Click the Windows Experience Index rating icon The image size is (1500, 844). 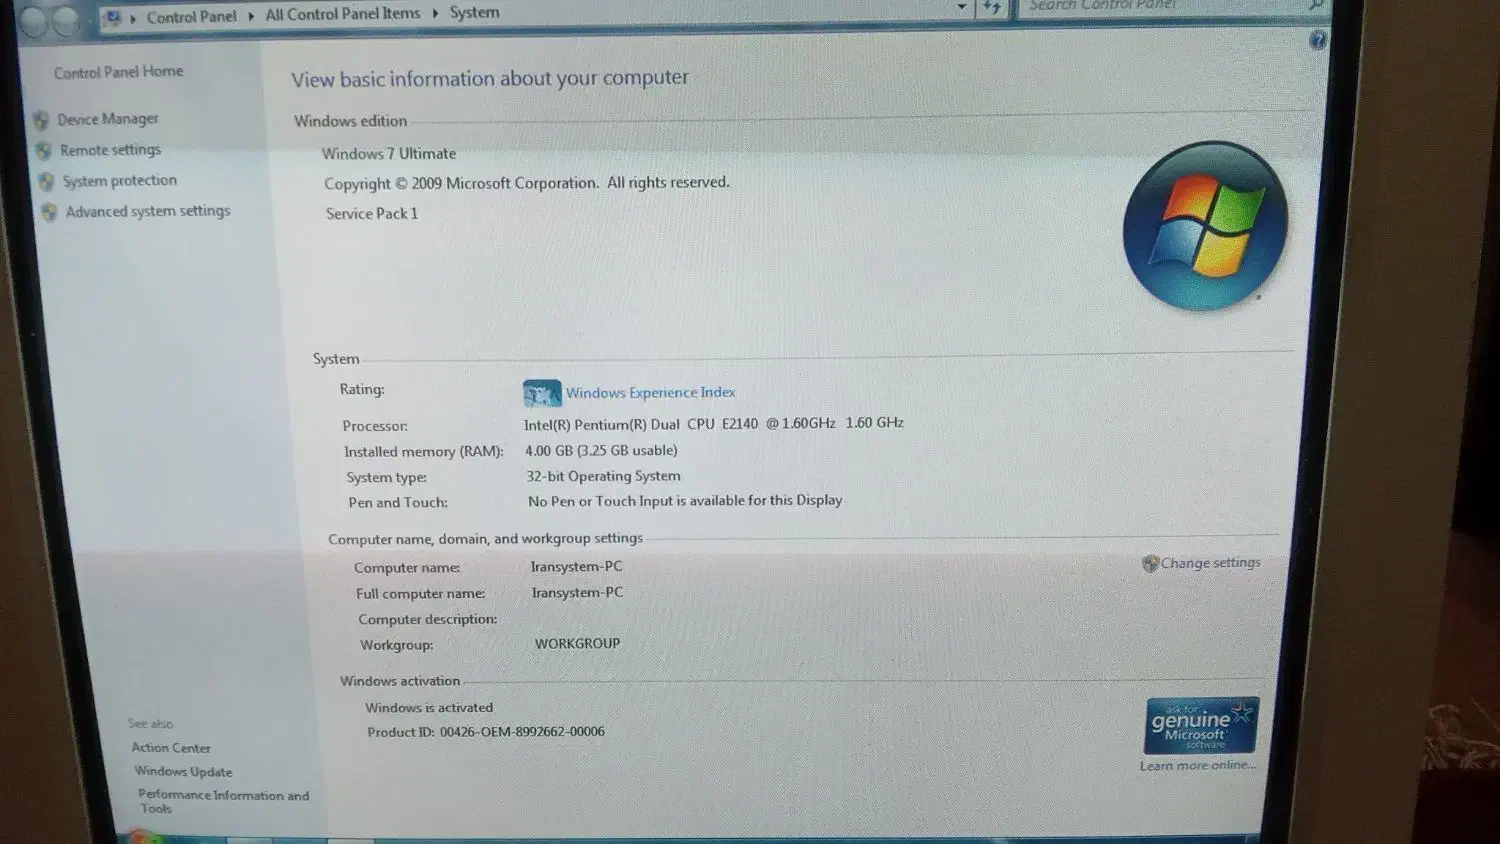pyautogui.click(x=542, y=393)
